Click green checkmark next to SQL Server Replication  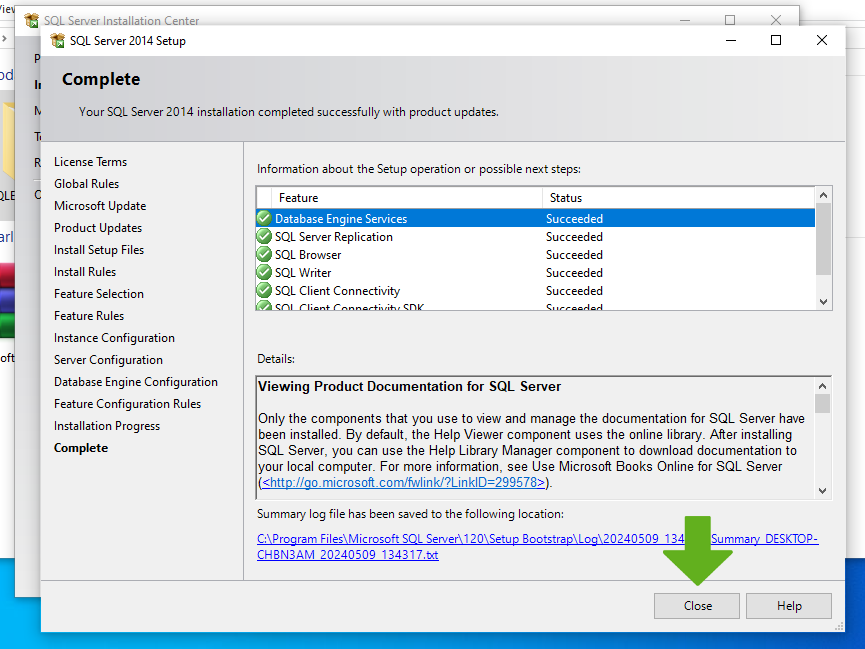tap(264, 237)
